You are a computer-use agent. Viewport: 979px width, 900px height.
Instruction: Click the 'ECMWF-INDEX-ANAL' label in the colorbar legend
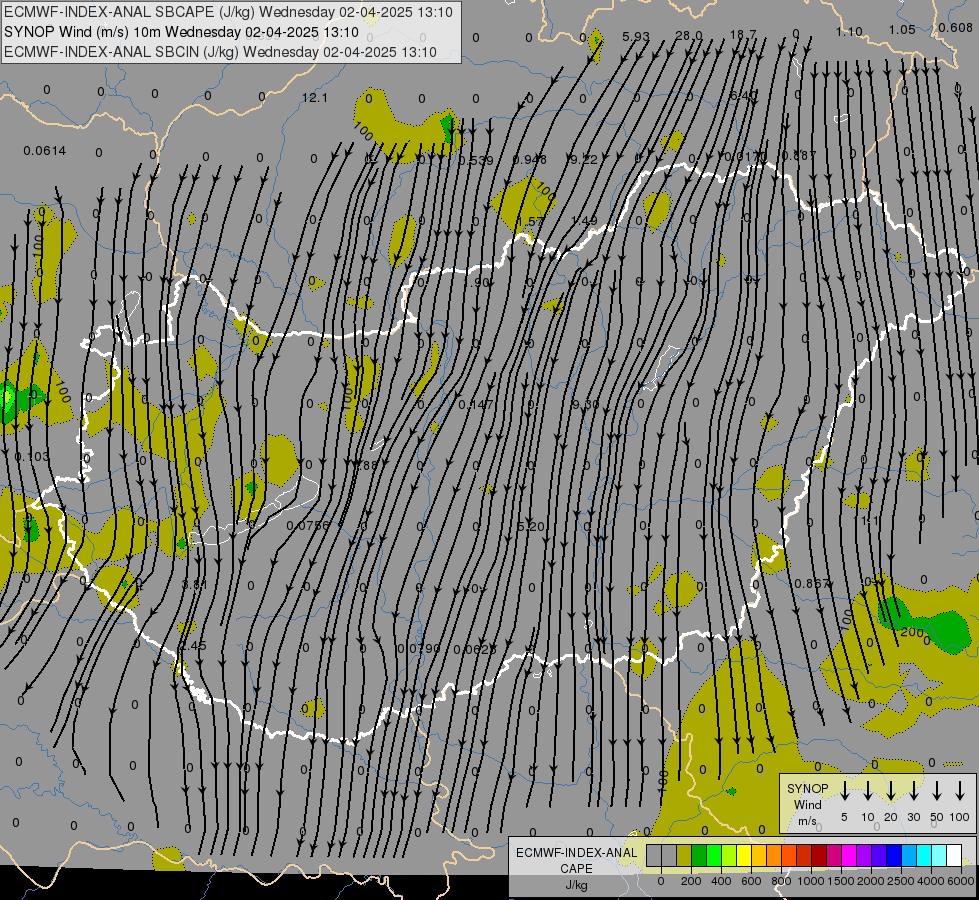(x=576, y=853)
